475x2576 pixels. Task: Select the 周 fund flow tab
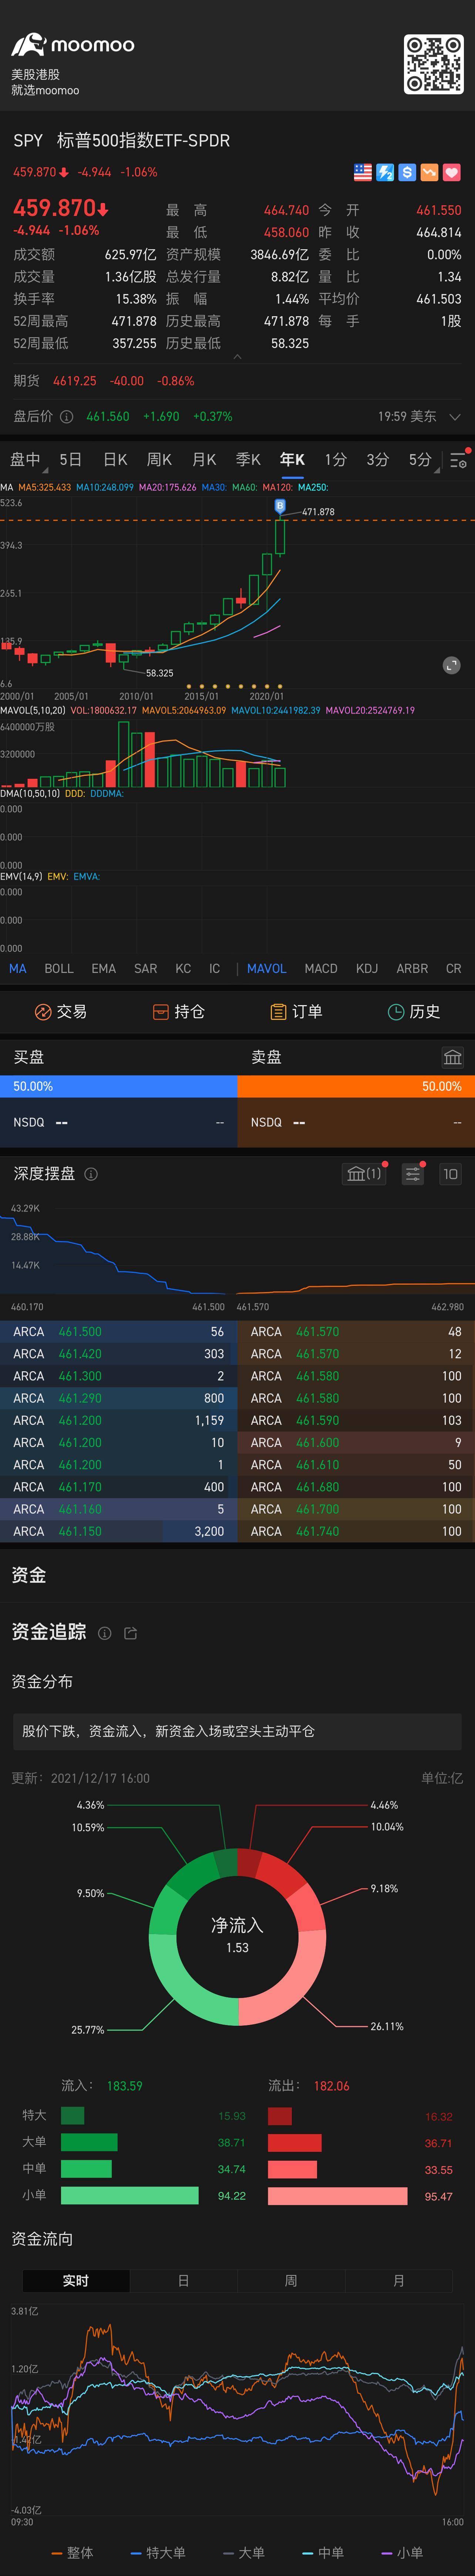click(x=291, y=2280)
